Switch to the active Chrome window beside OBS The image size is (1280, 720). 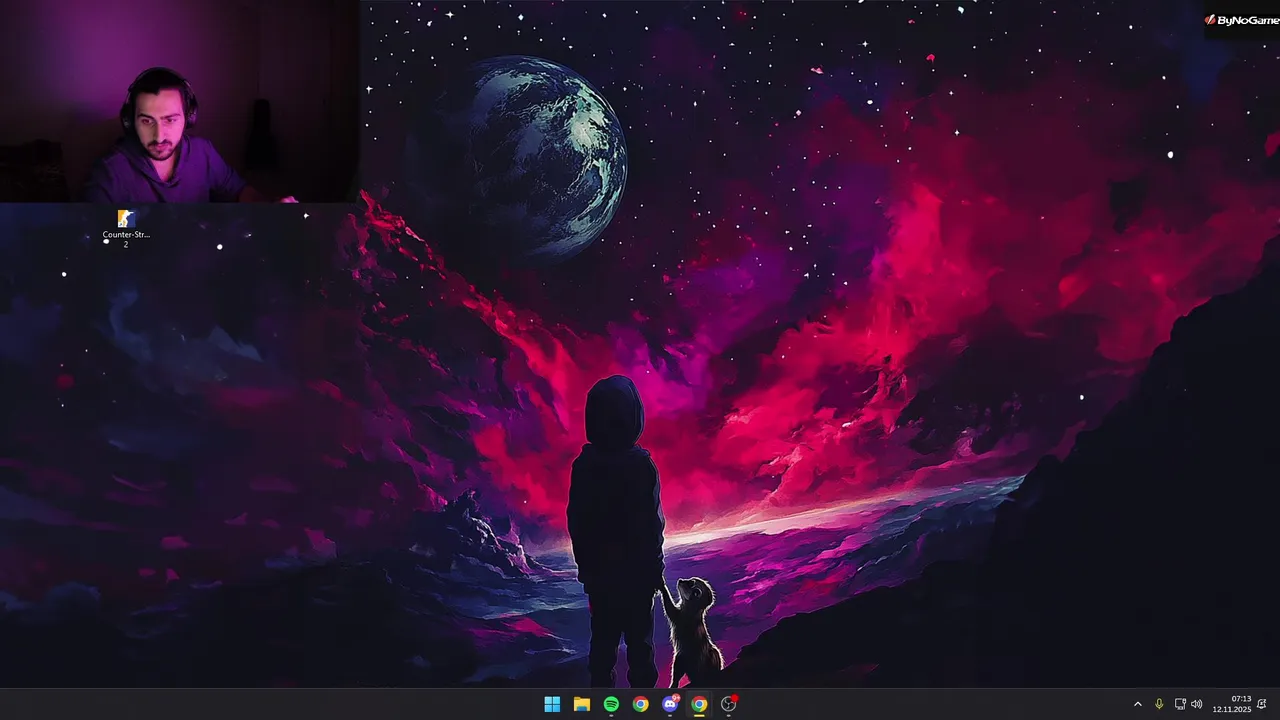(x=699, y=704)
